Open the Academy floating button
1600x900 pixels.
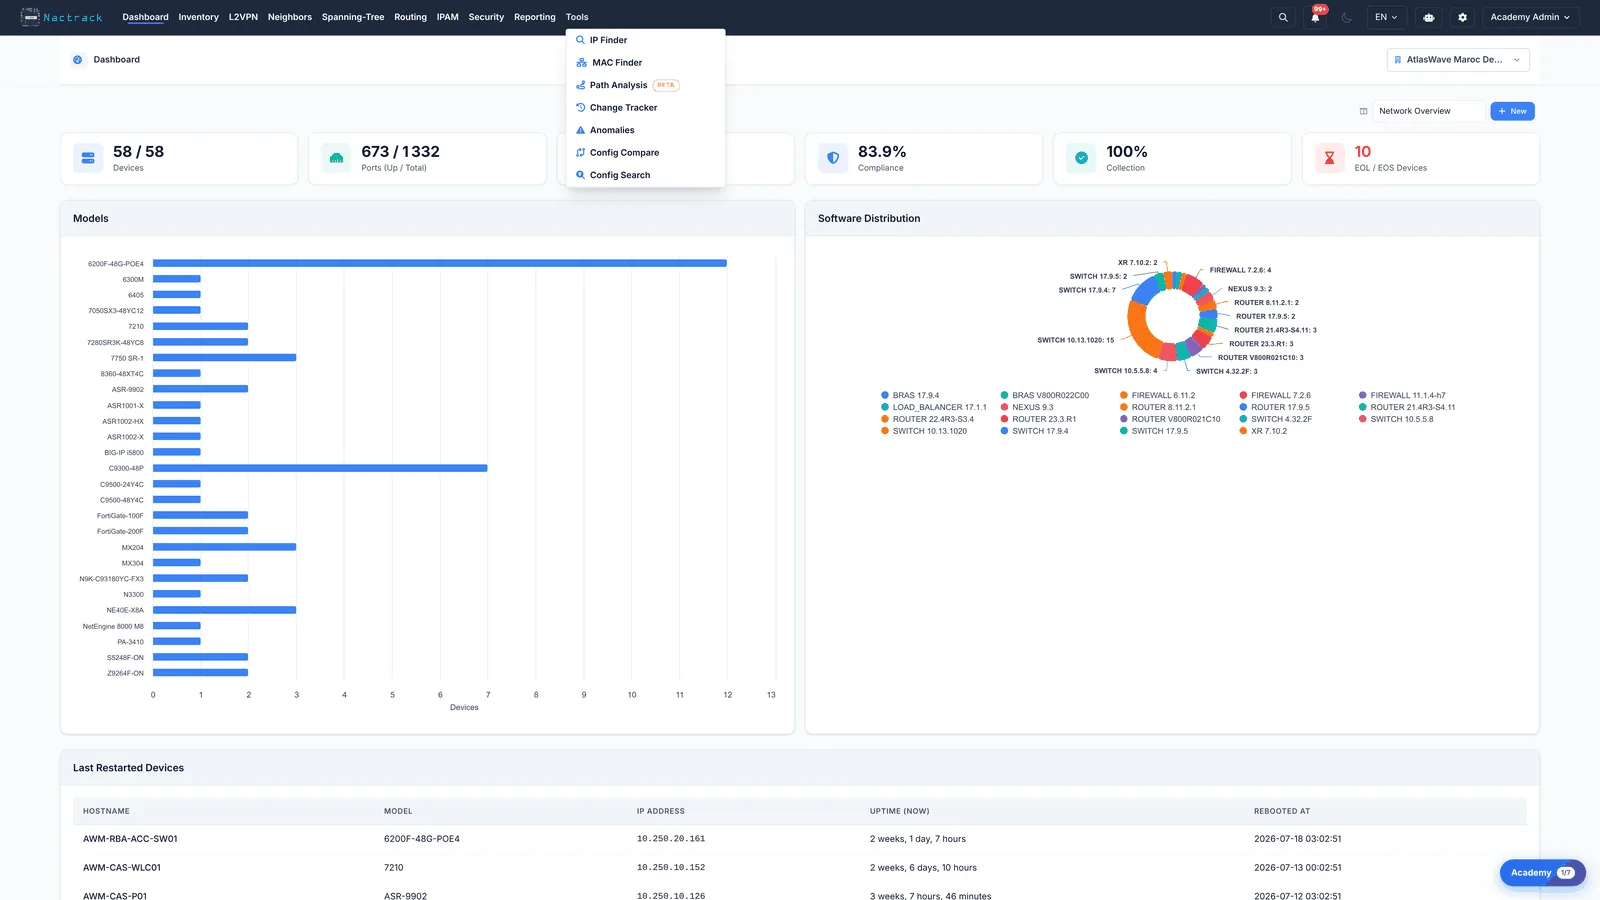1542,873
